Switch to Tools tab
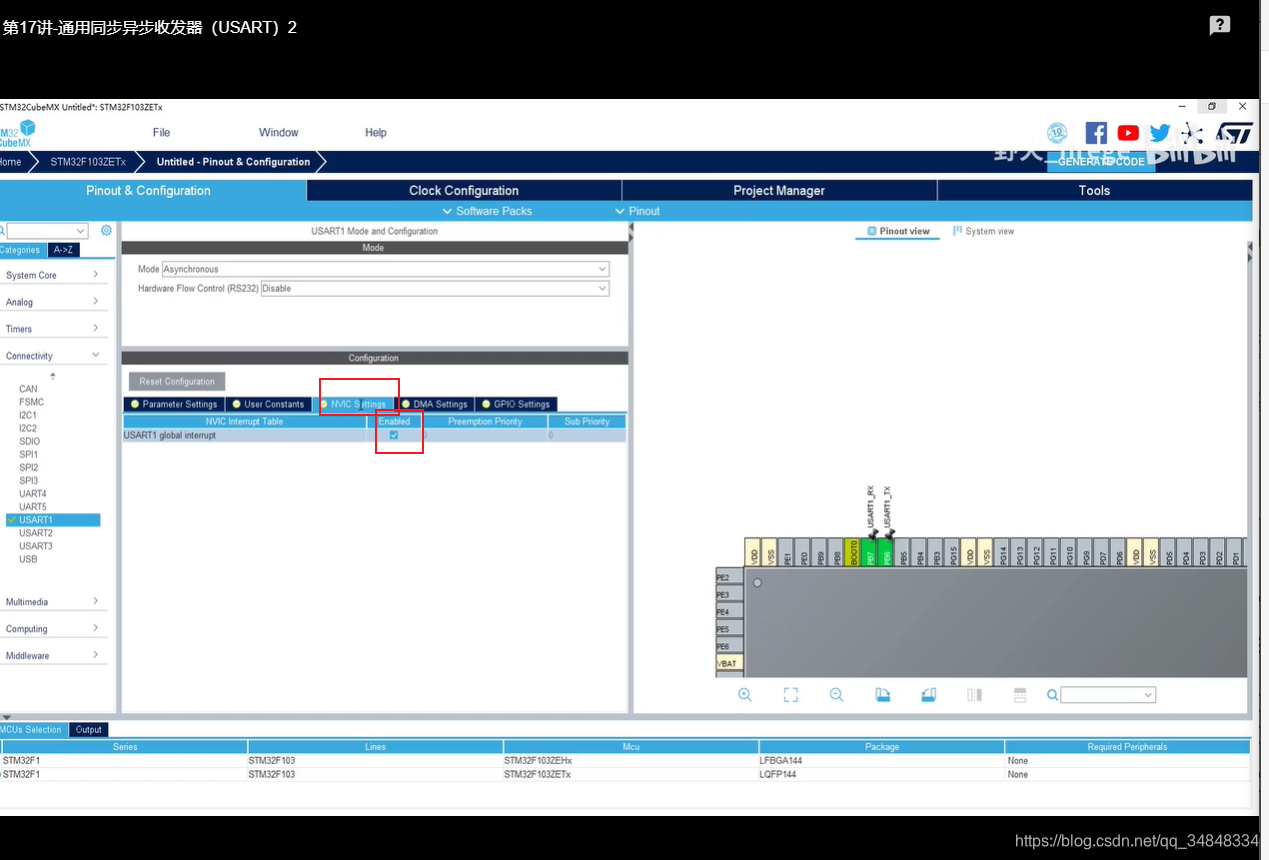The image size is (1269, 860). click(x=1094, y=191)
